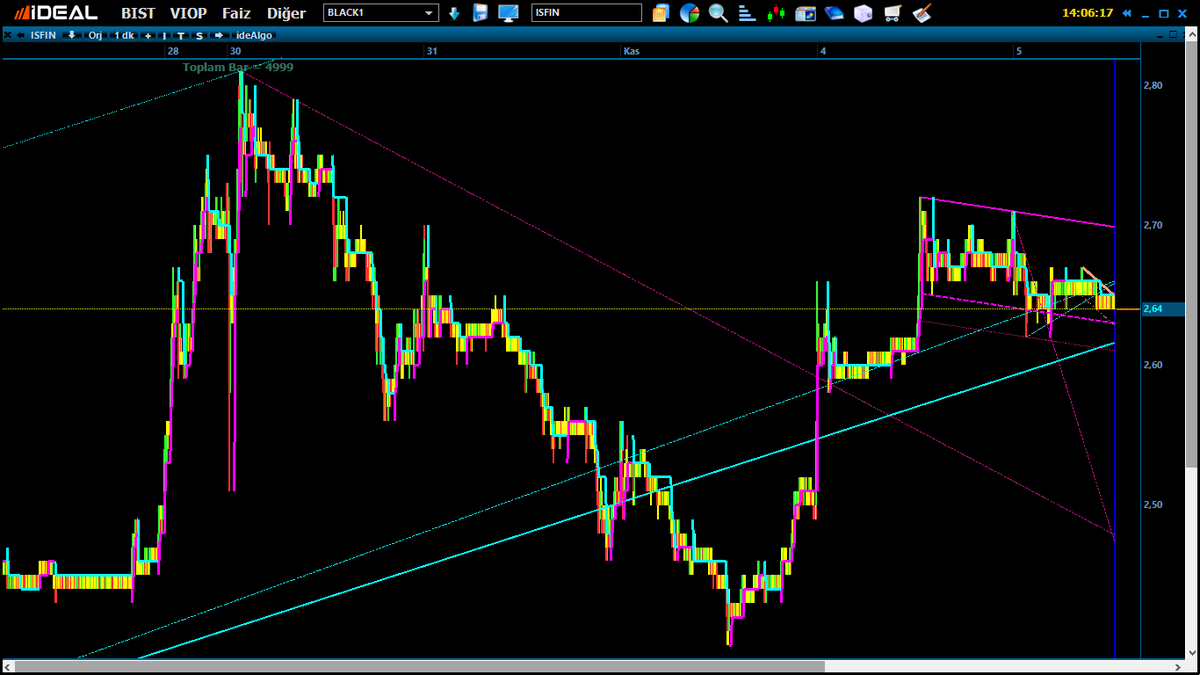
Task: Click the 2,50 price axis label
Action: 1152,505
